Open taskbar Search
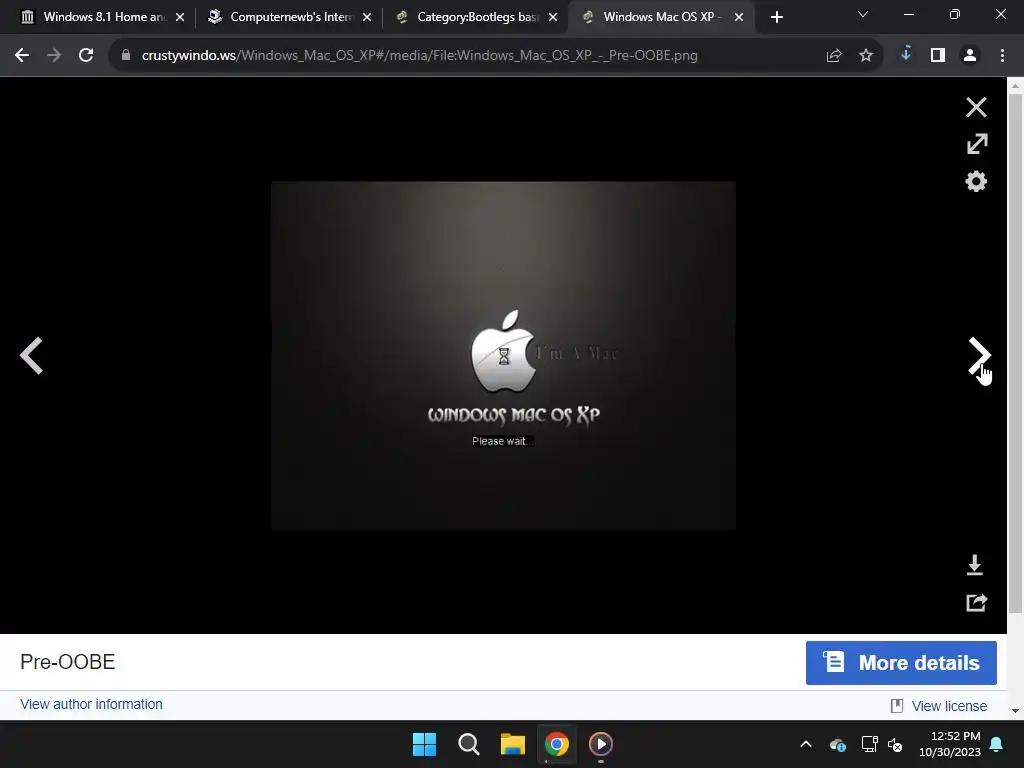 click(468, 744)
